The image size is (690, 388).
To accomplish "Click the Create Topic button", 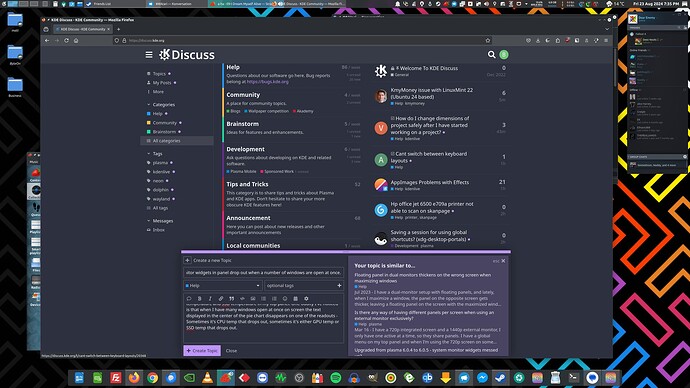I will pyautogui.click(x=202, y=351).
